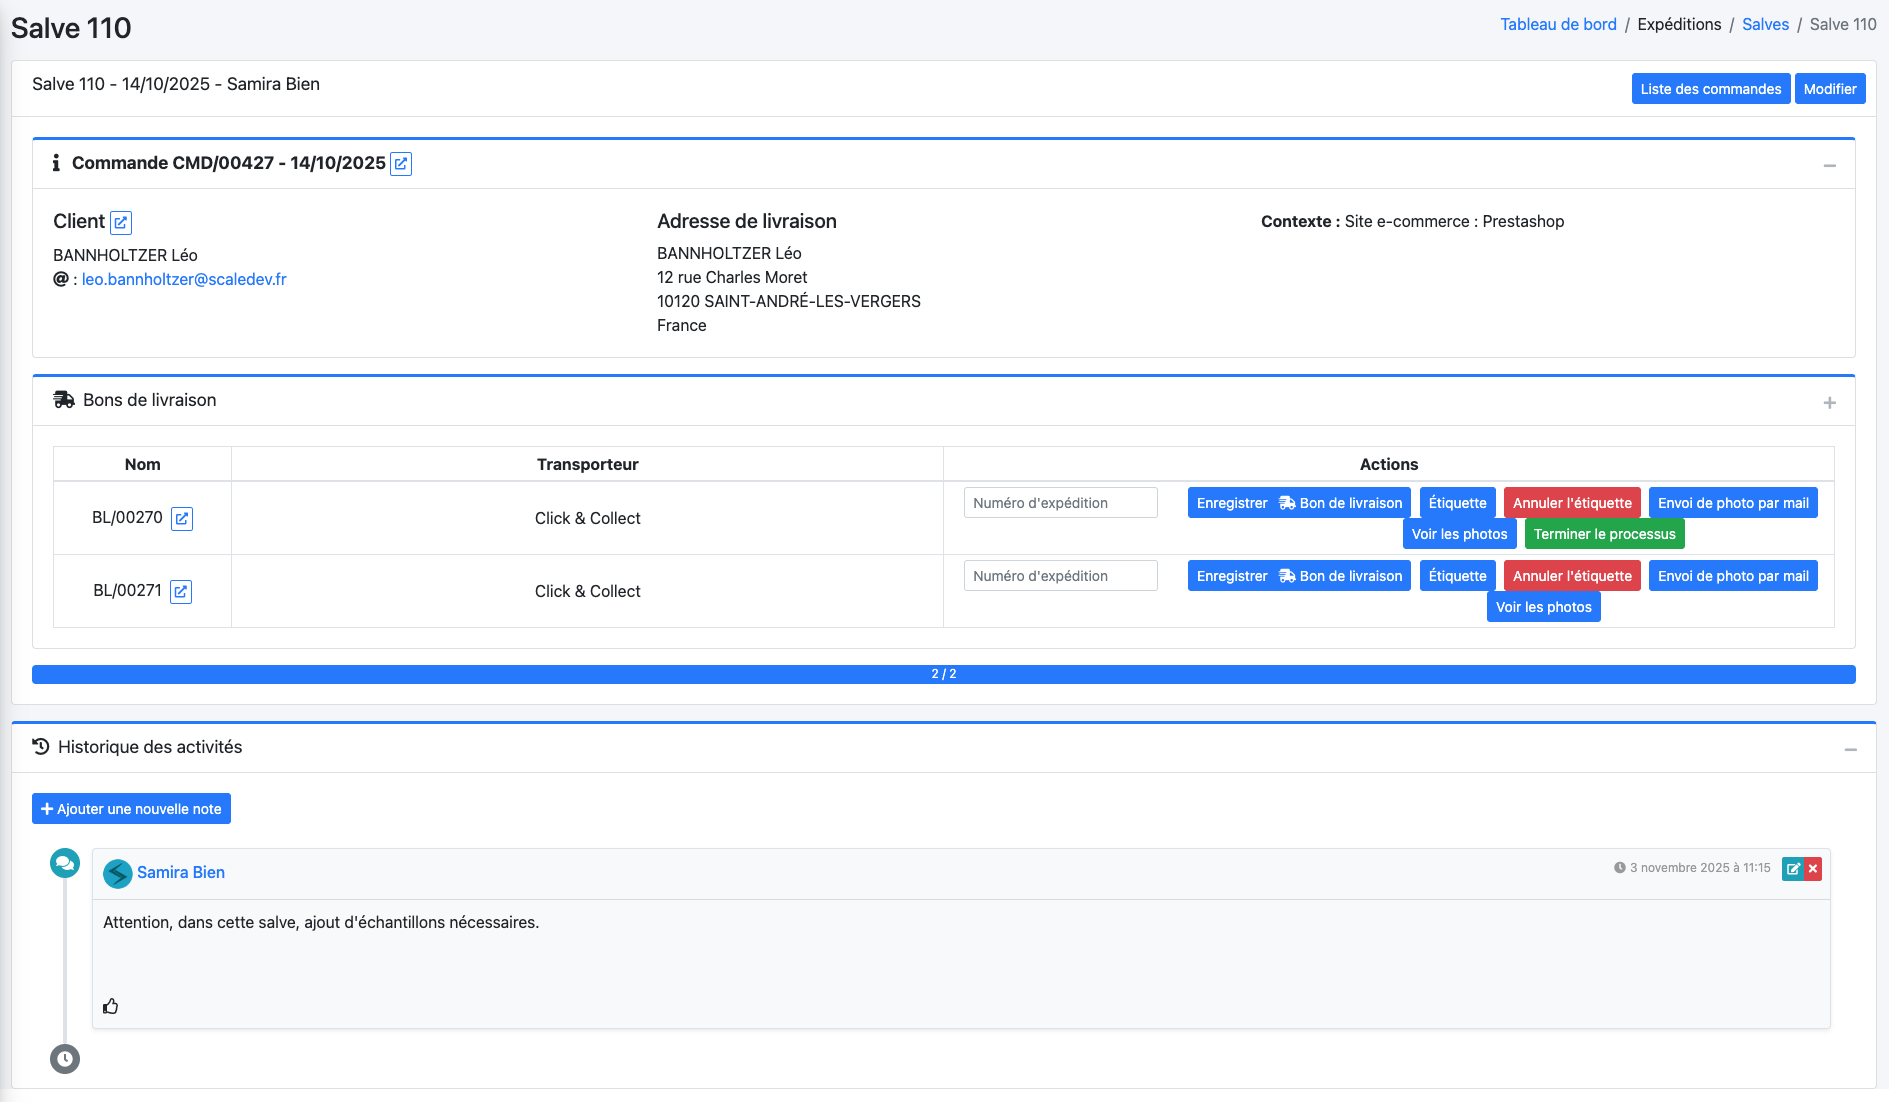Viewport: 1889px width, 1102px height.
Task: Collapse the Historique des activités panel
Action: pos(1850,749)
